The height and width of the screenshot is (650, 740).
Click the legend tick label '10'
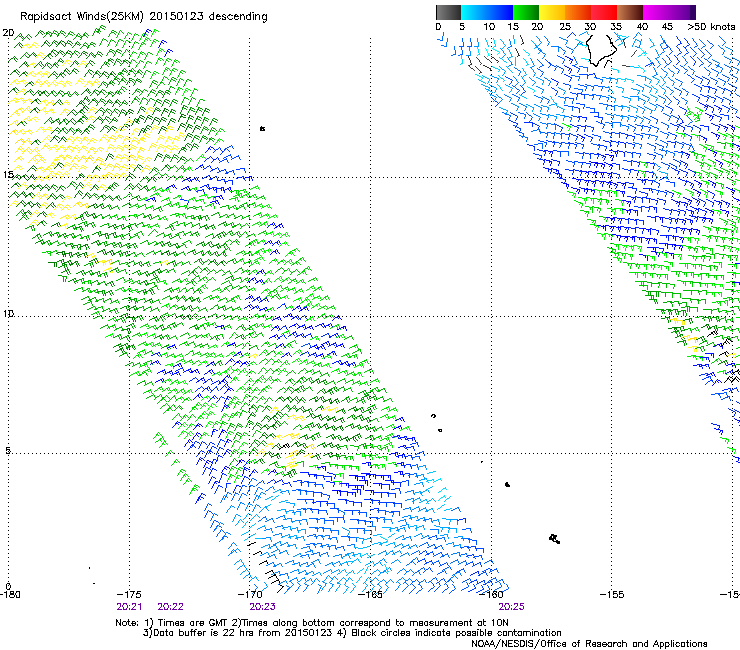click(x=489, y=26)
